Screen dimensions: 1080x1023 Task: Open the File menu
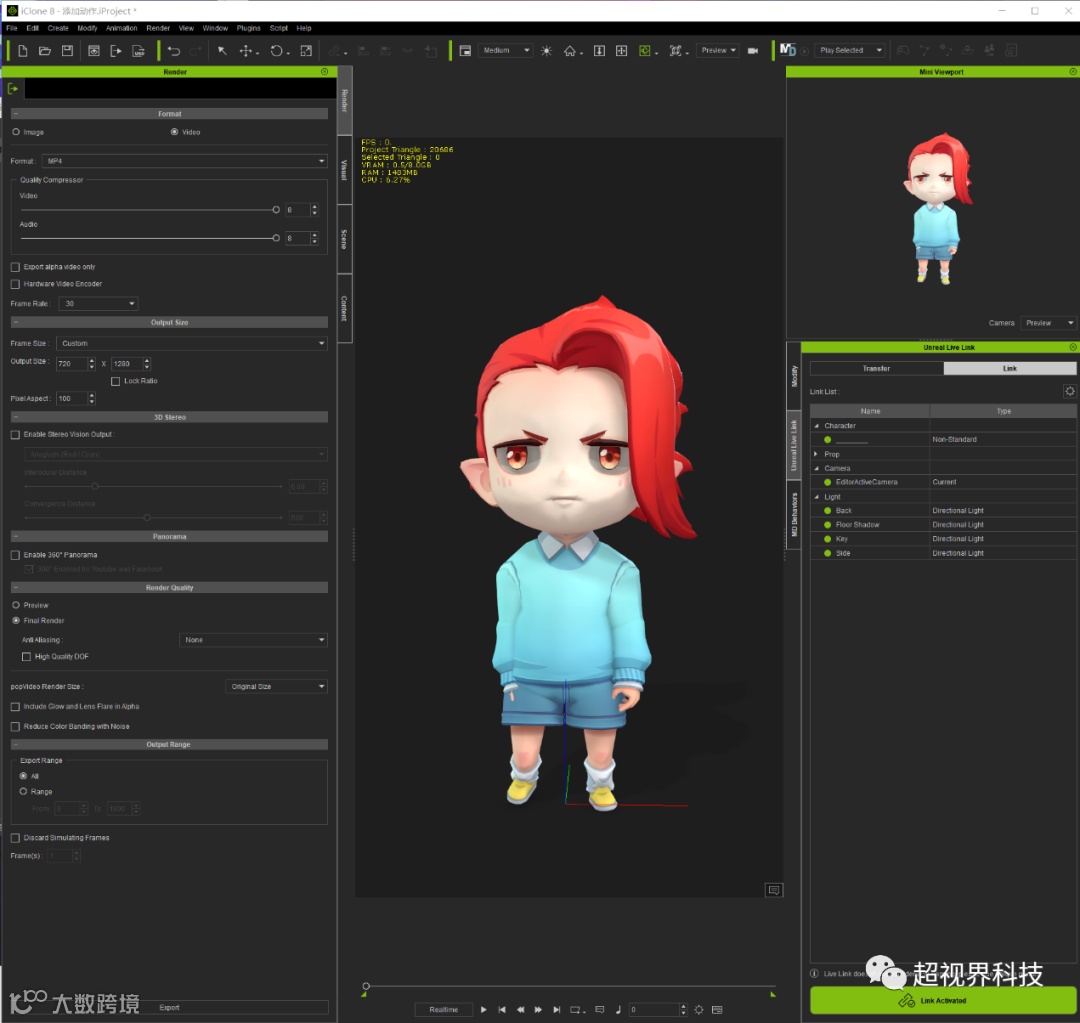(12, 28)
